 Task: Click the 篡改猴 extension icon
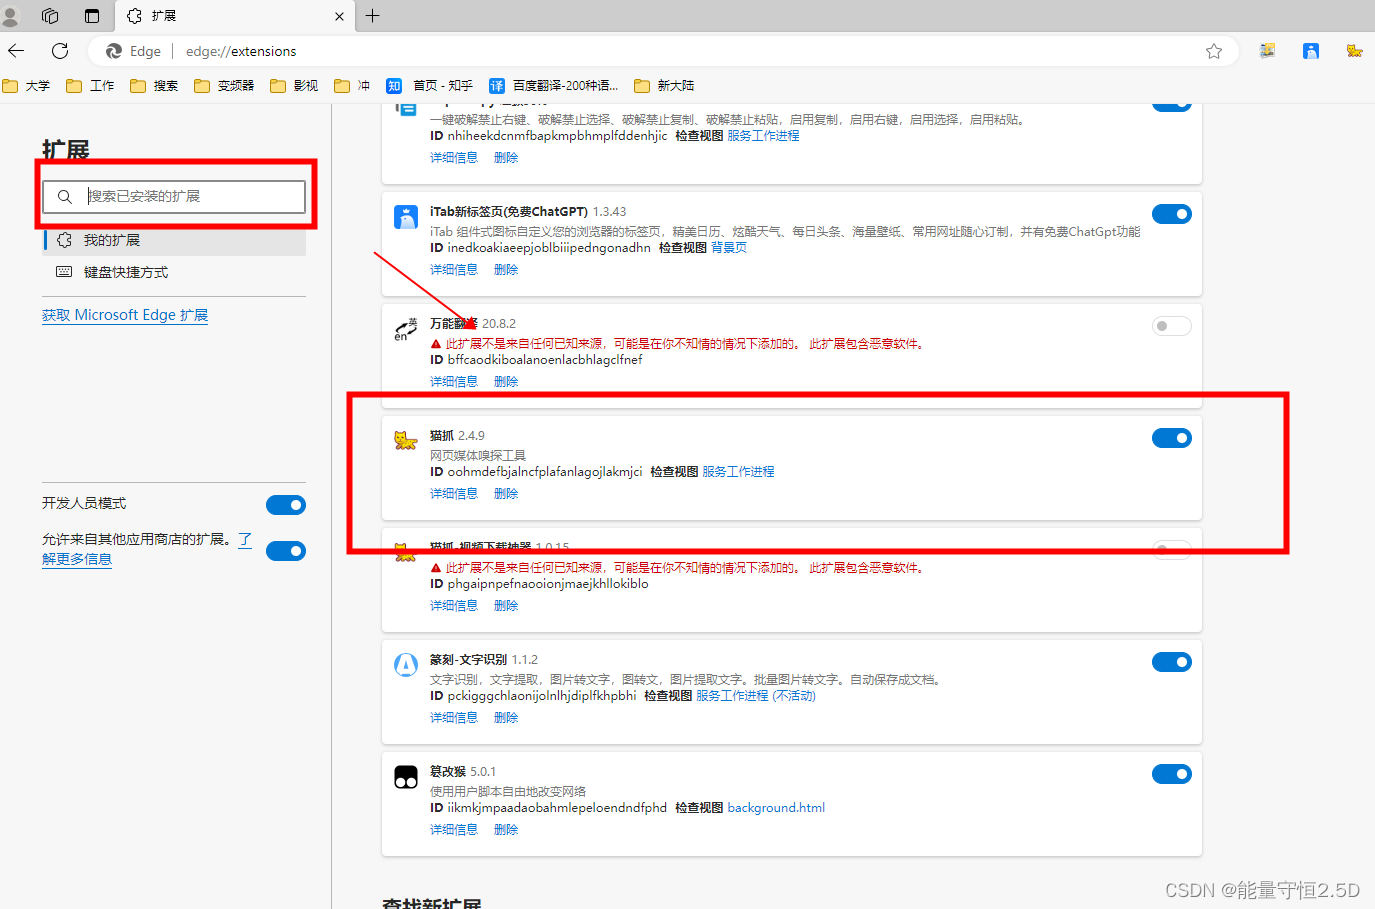pyautogui.click(x=406, y=777)
